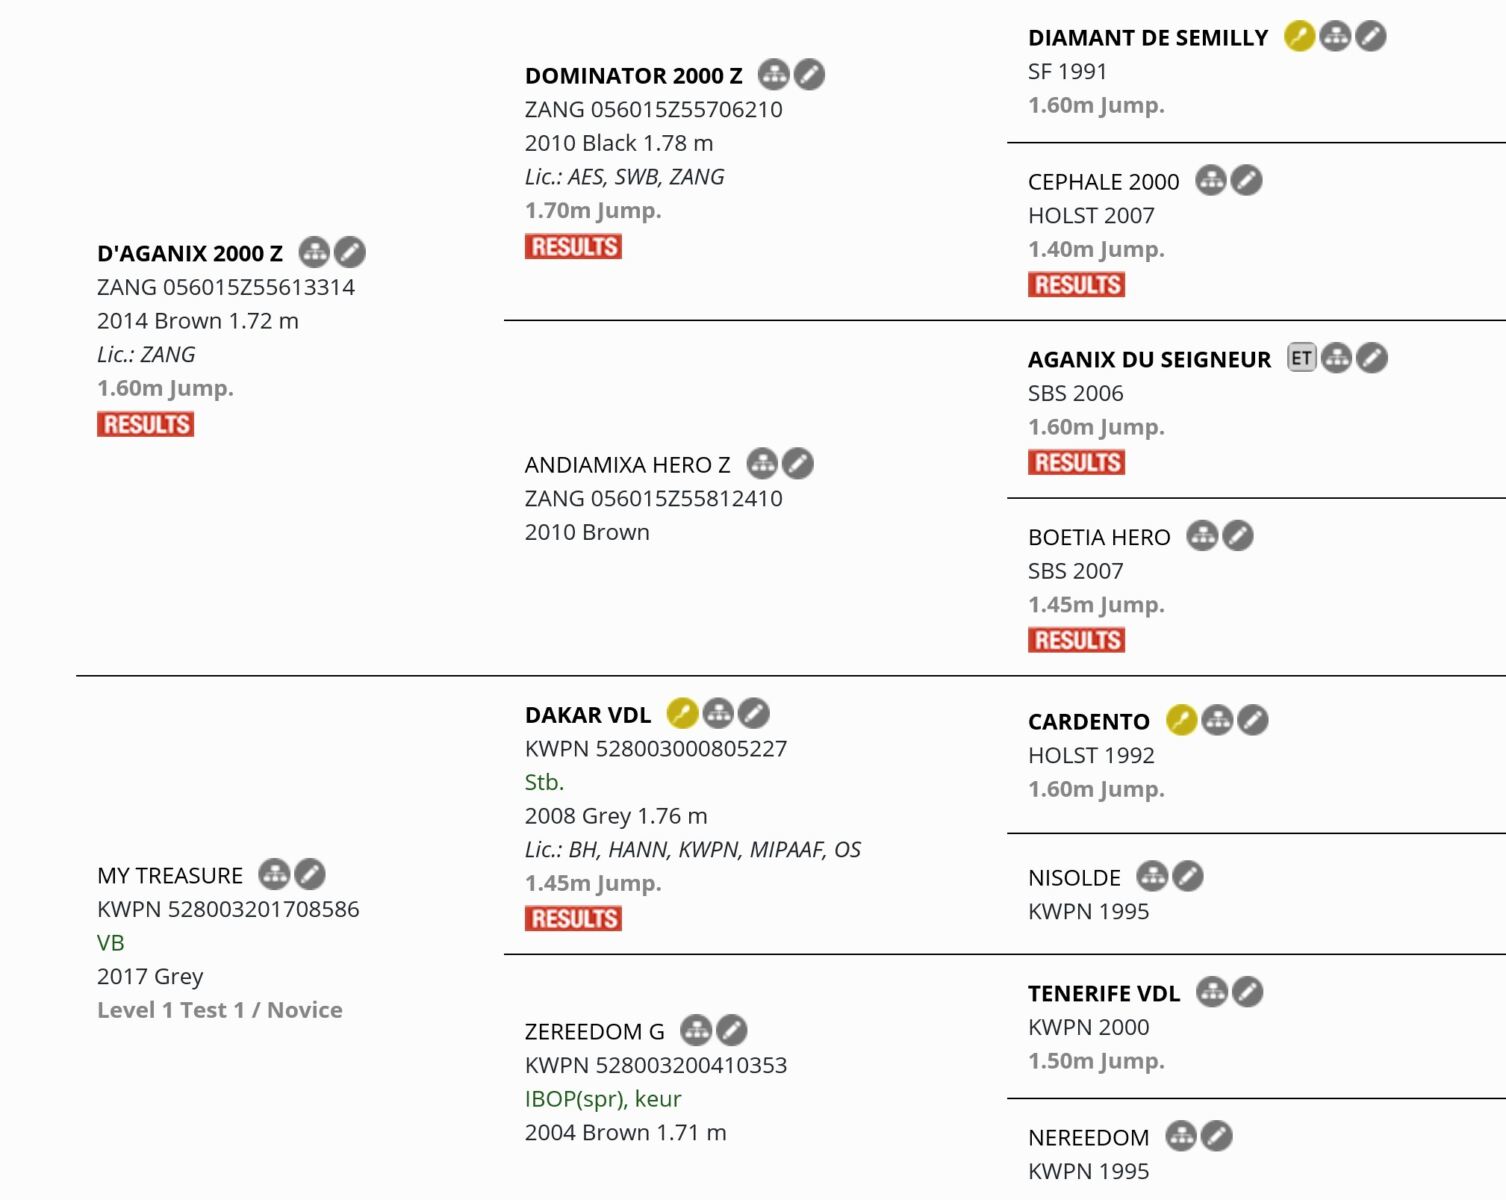The height and width of the screenshot is (1200, 1506).
Task: Click yellow semen icon beside CARDENTO
Action: tap(1181, 720)
